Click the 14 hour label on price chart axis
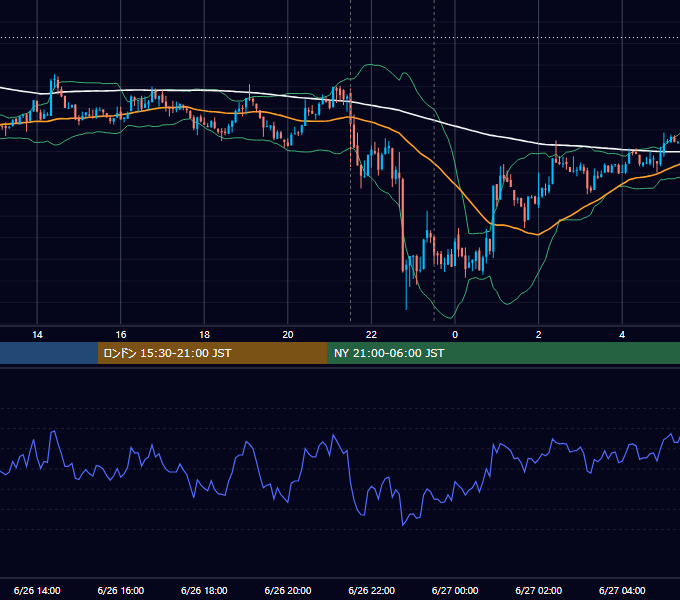 pyautogui.click(x=37, y=335)
